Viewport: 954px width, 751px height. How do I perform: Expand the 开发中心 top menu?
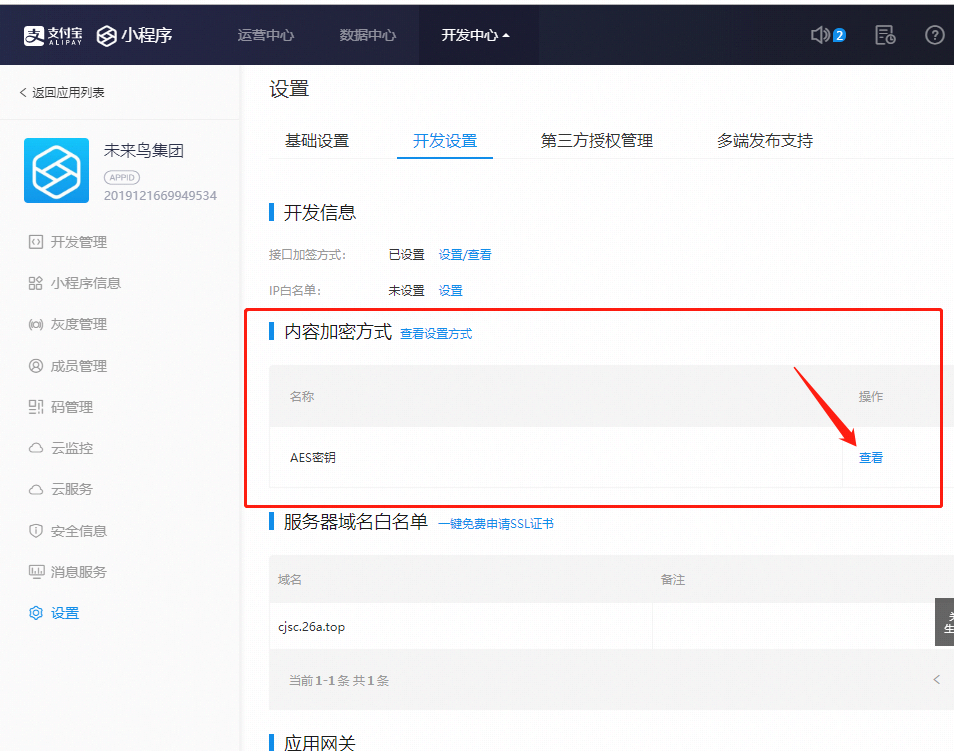[x=475, y=35]
